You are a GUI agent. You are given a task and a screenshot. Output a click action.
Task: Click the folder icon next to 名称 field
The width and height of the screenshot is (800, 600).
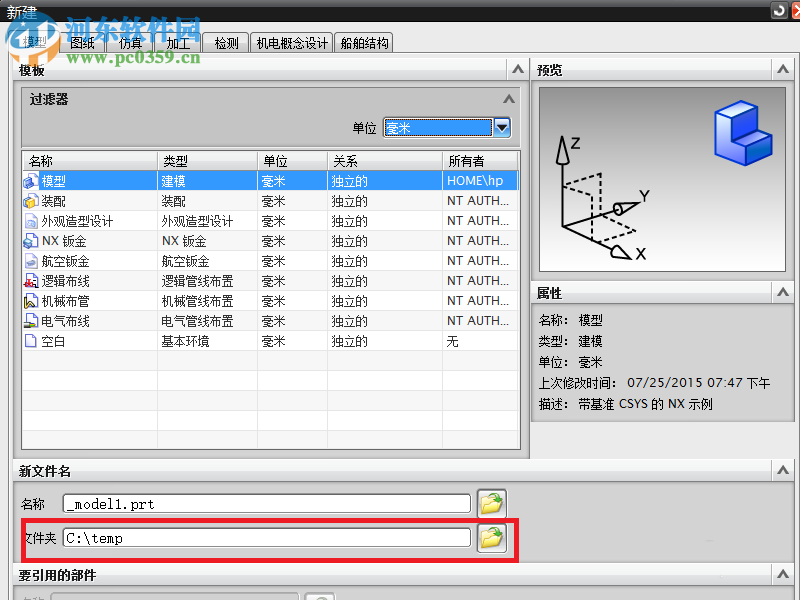(x=491, y=503)
